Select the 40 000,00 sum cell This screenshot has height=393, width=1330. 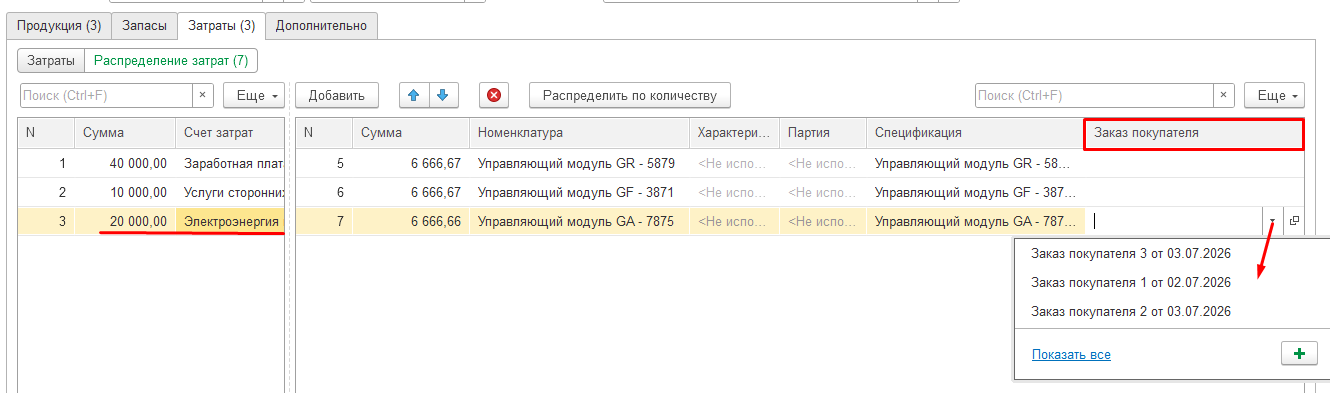[124, 163]
